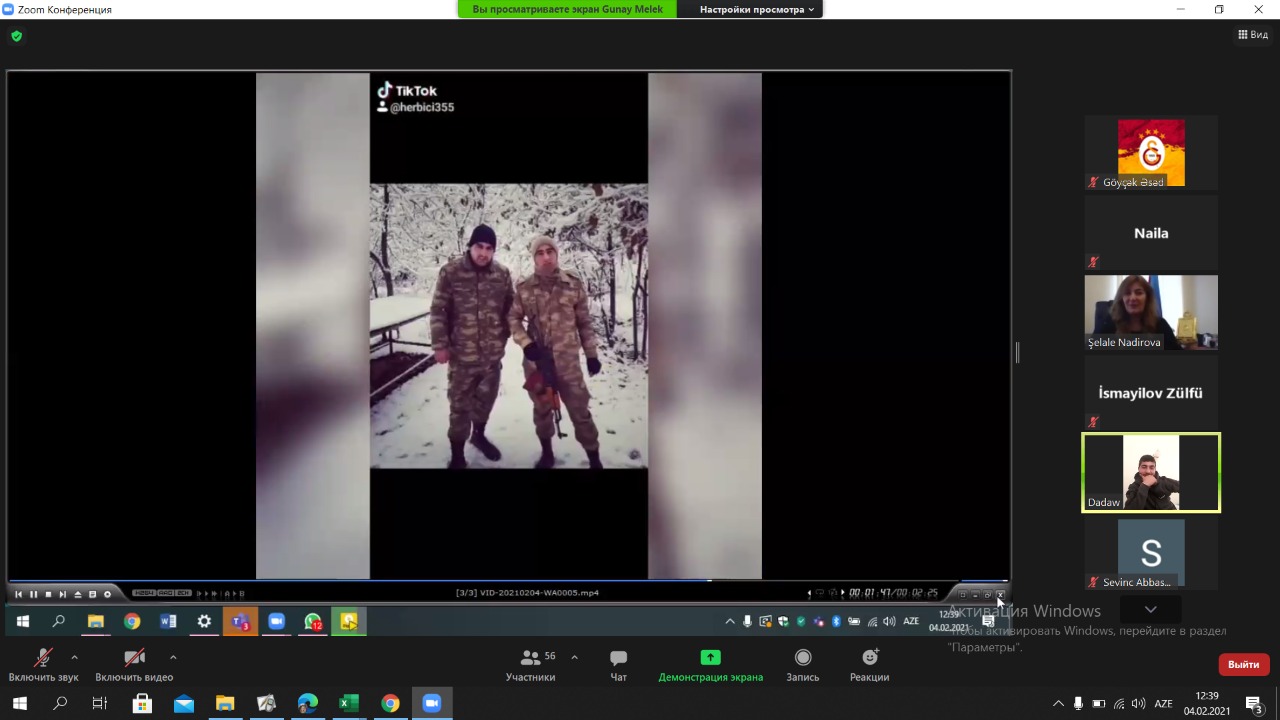The width and height of the screenshot is (1280, 720).
Task: Select Göyçək Əsəd participant thumbnail
Action: 1151,152
